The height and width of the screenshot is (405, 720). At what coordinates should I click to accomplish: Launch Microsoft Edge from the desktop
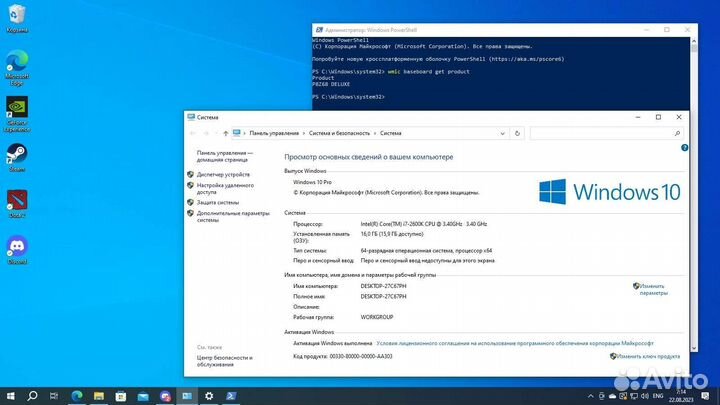(17, 67)
